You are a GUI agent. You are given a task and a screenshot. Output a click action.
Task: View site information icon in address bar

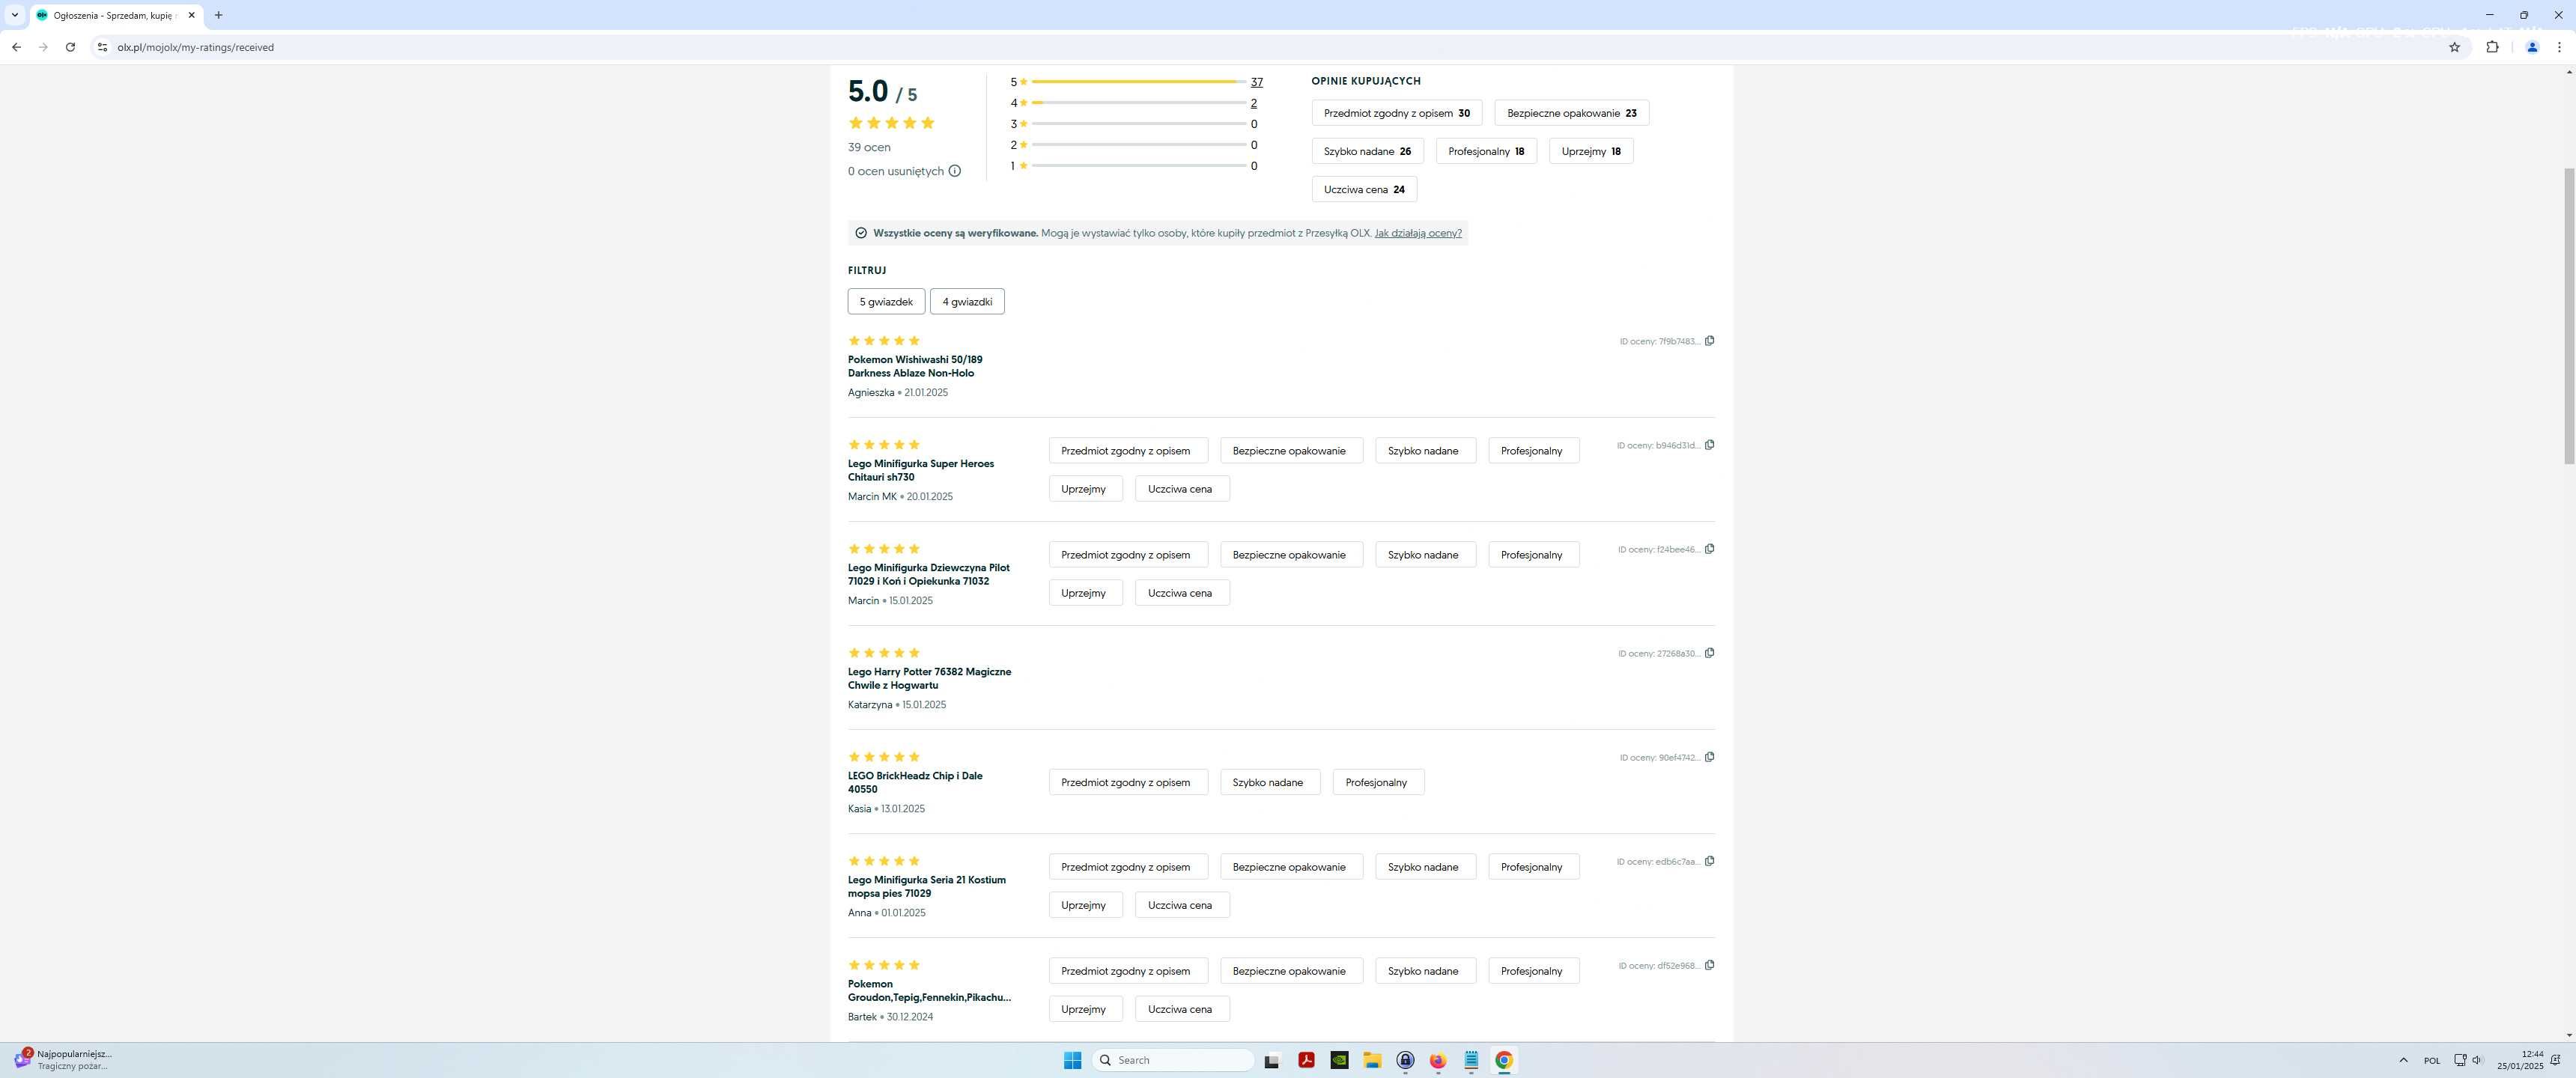[101, 47]
